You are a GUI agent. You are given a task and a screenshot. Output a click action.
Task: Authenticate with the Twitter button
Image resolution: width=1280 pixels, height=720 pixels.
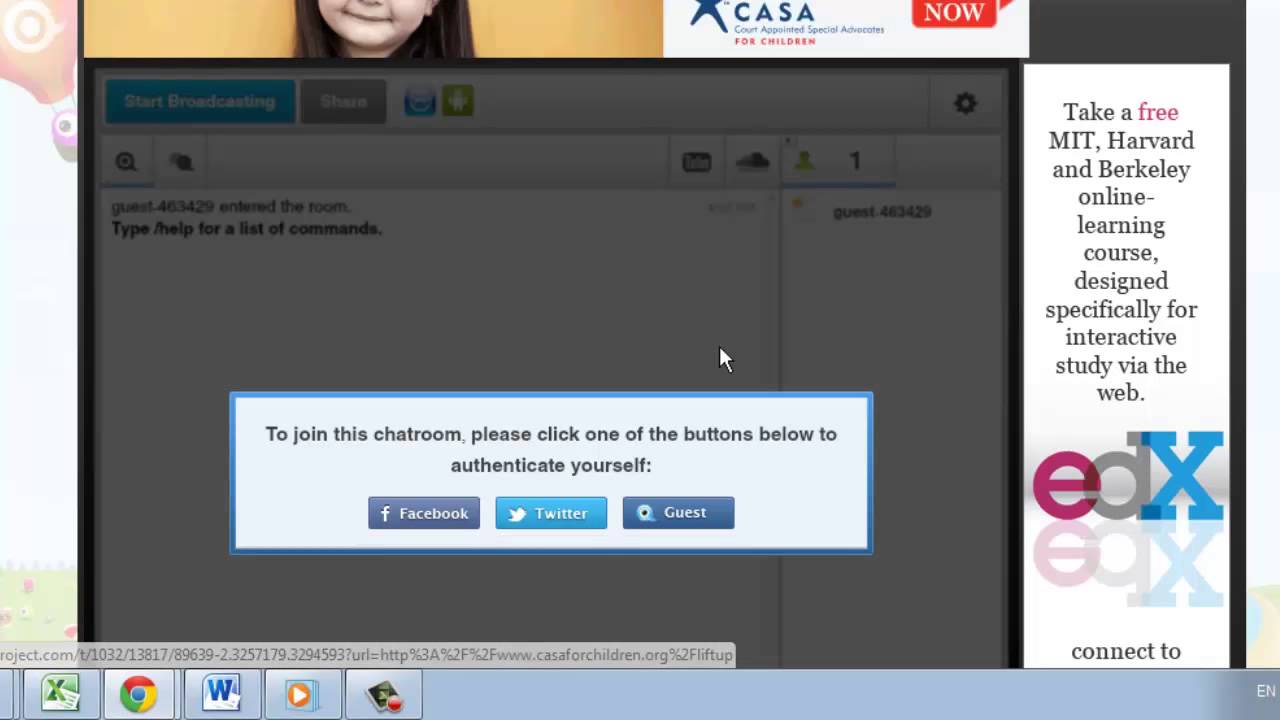click(x=551, y=513)
